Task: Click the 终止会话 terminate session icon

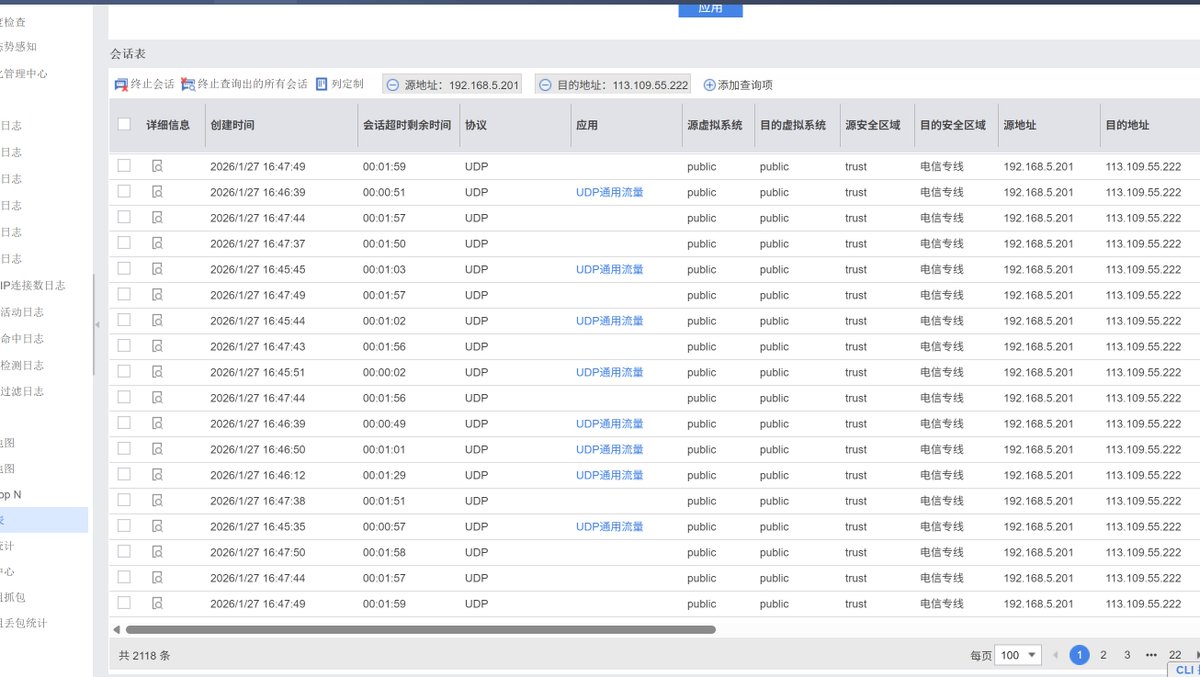Action: point(121,85)
